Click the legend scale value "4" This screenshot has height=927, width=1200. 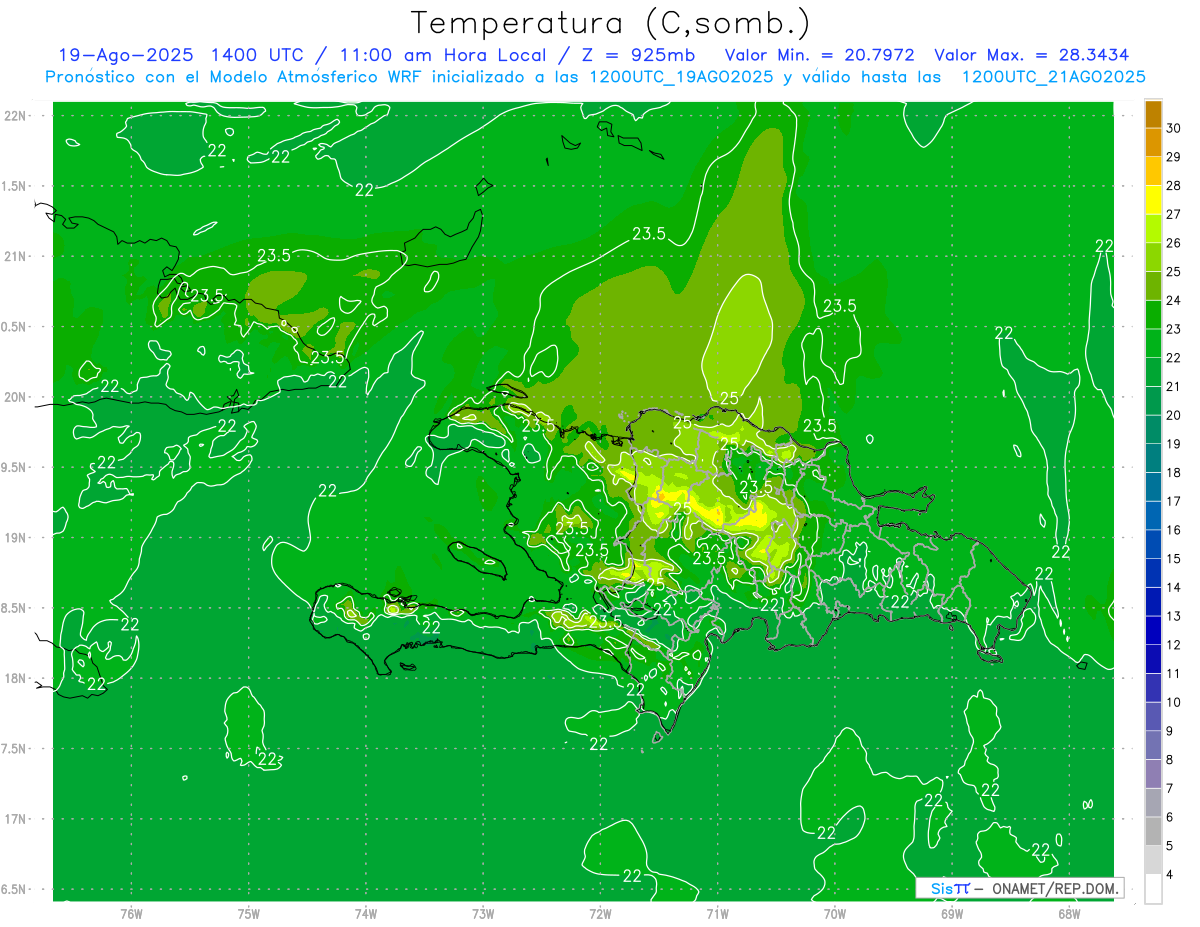point(1170,874)
